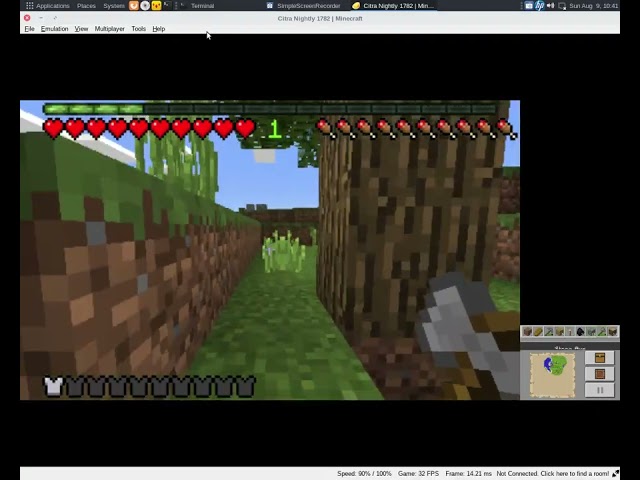640x480 pixels.
Task: Open the Multiplayer menu
Action: pos(109,29)
